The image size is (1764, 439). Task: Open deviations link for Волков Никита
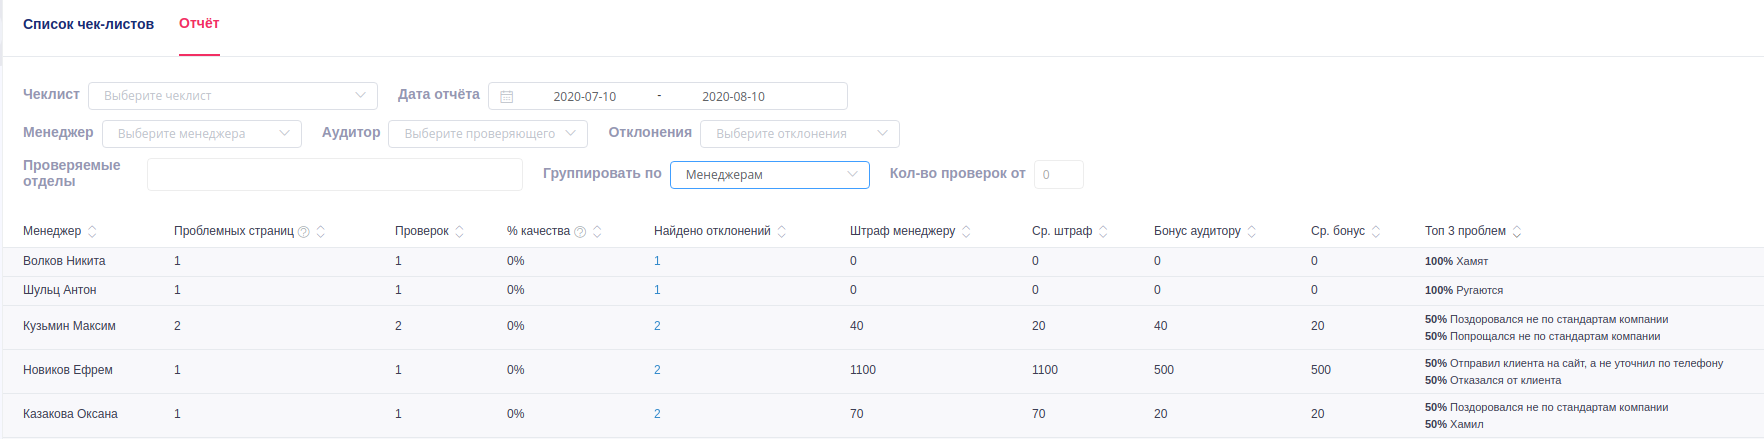[x=657, y=261]
